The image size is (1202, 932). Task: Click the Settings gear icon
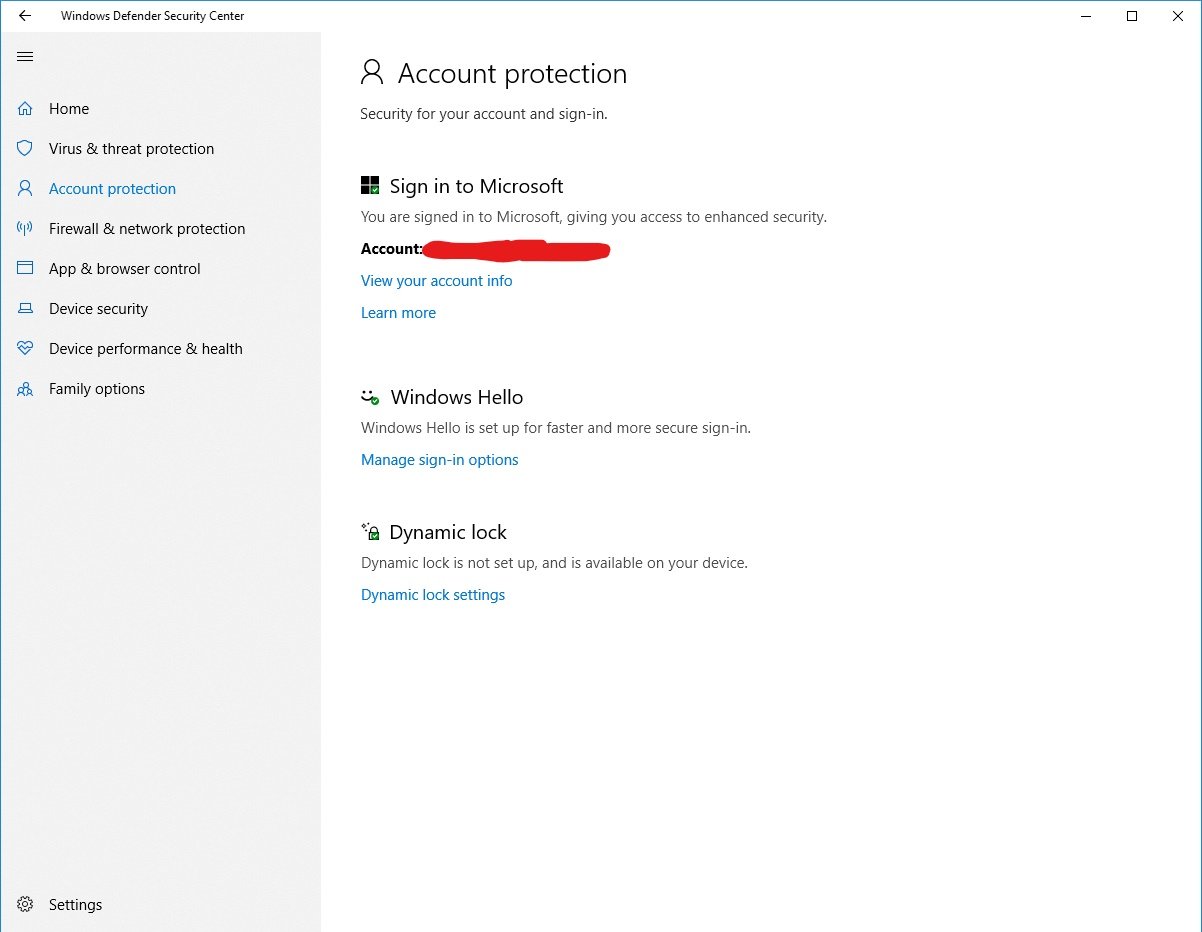coord(25,904)
